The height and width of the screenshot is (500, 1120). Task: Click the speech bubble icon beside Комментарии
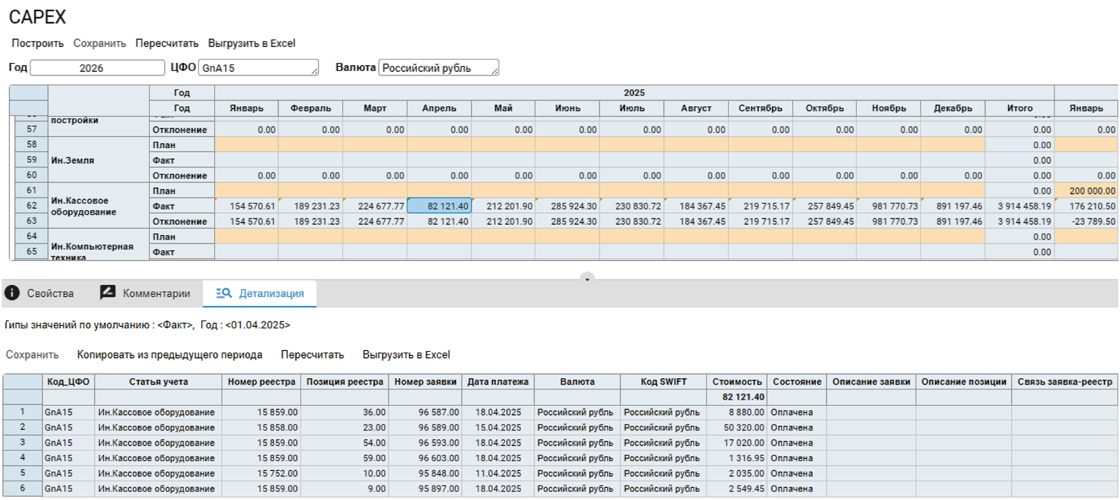pyautogui.click(x=108, y=293)
